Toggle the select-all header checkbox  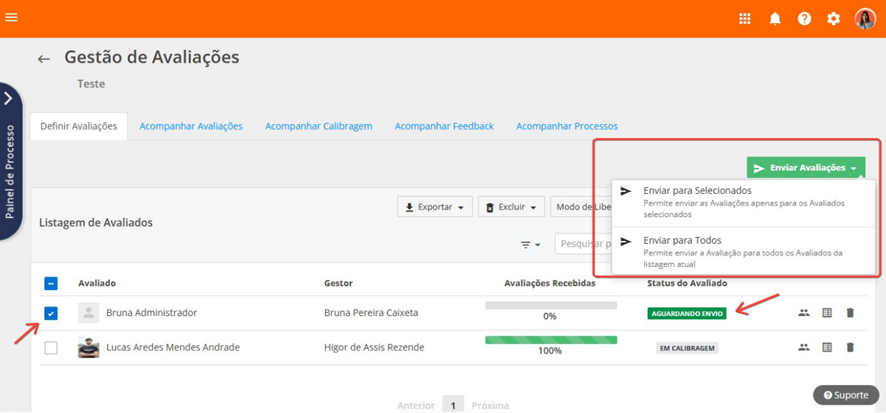point(51,283)
